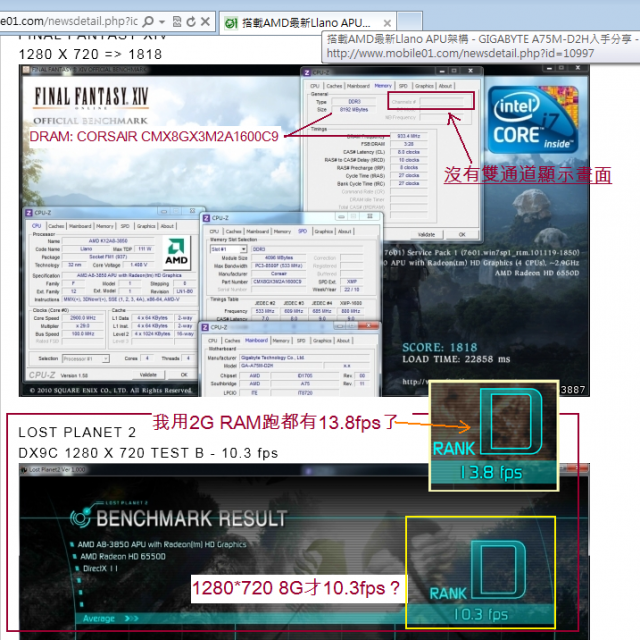Click the Core Speed '2900.0 MHz' value
This screenshot has width=640, height=640.
point(83,318)
